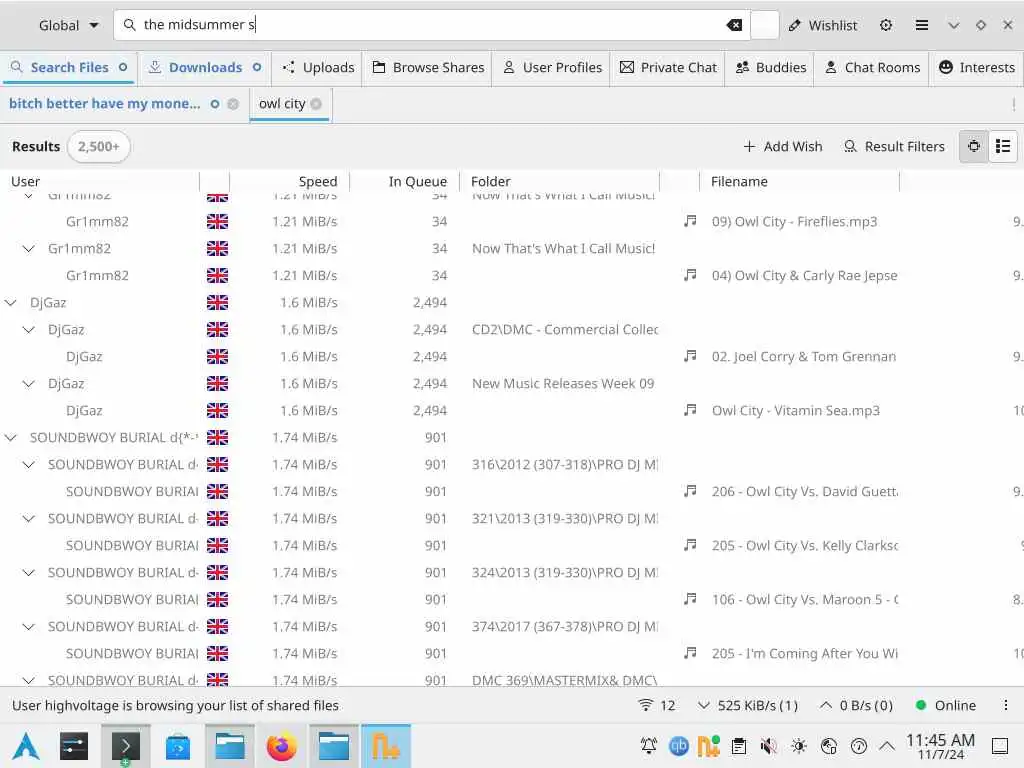The height and width of the screenshot is (768, 1024).
Task: Open the Uploads tab
Action: (318, 67)
